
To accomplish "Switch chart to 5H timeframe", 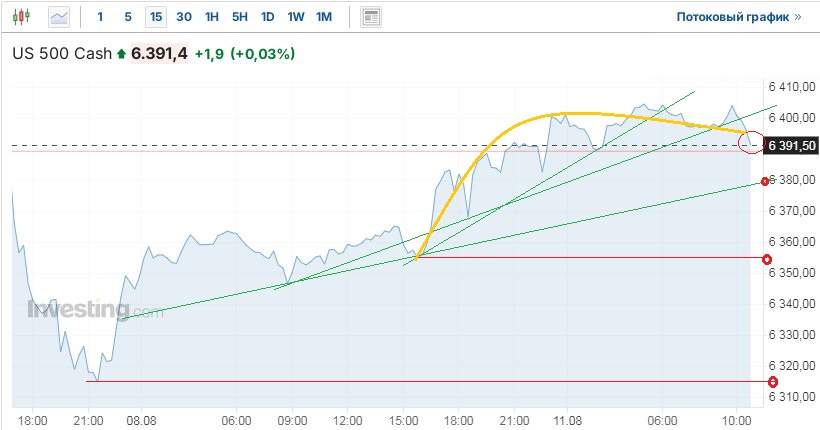I will click(x=240, y=17).
